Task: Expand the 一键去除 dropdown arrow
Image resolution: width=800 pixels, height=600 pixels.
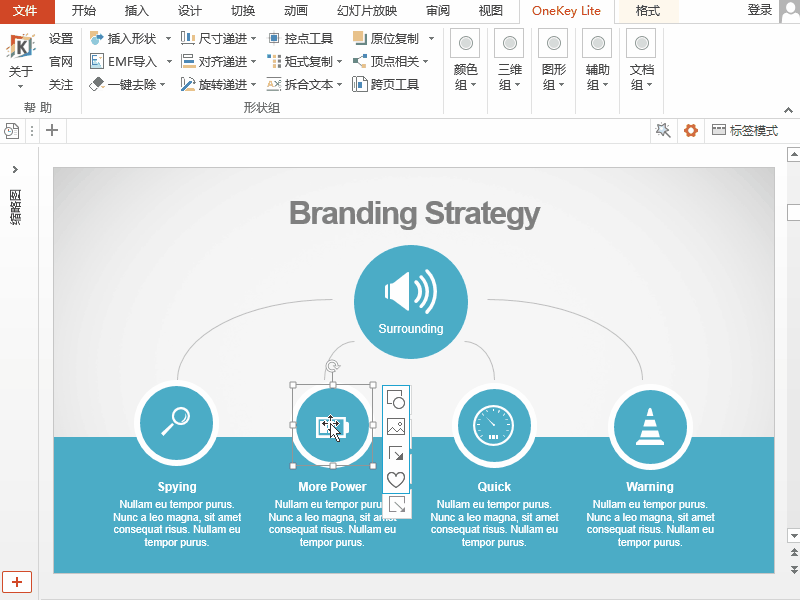Action: 163,85
